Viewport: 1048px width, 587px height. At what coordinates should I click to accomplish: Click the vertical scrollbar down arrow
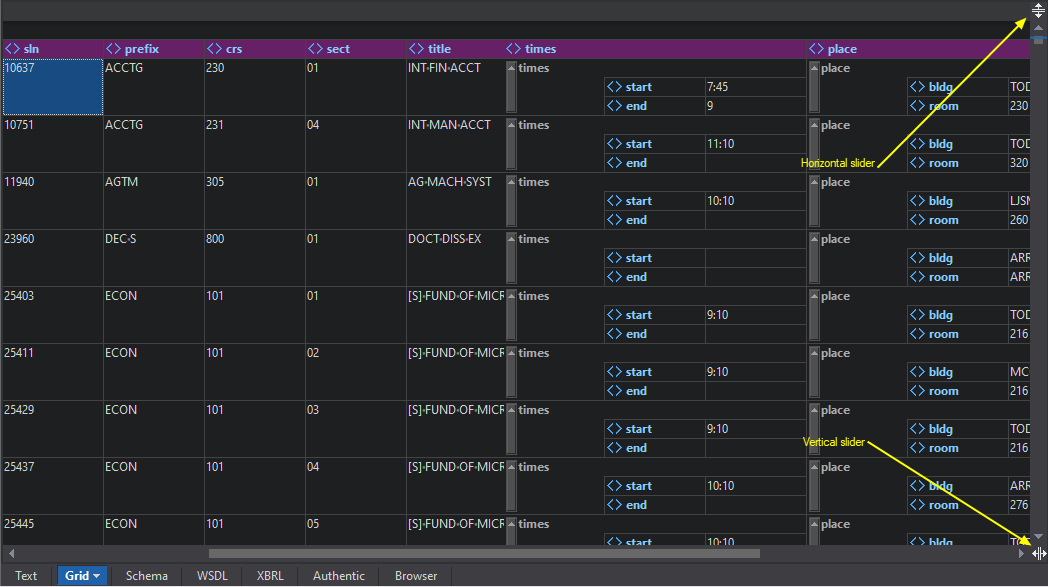tap(1039, 537)
